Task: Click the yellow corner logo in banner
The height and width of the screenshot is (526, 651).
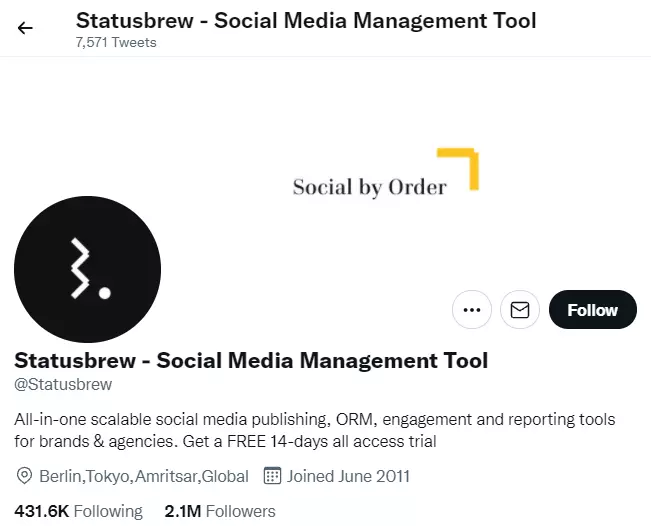Action: click(460, 168)
